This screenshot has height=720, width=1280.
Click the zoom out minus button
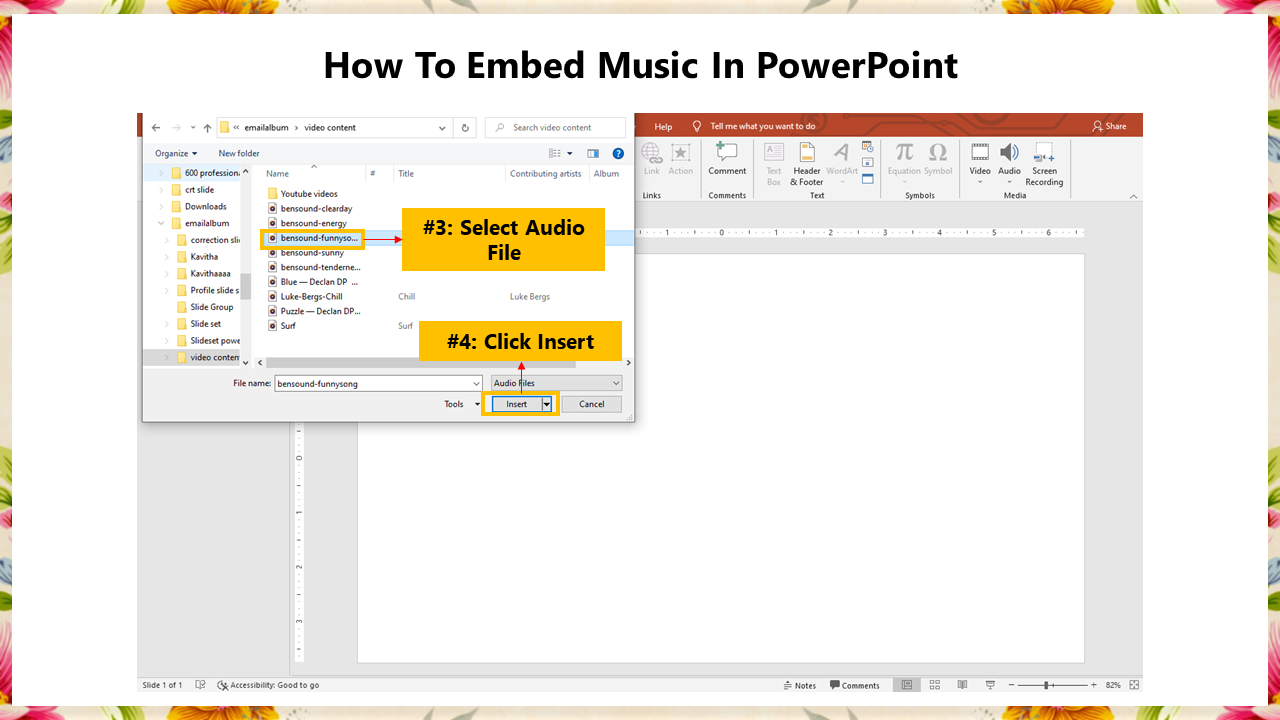pyautogui.click(x=1012, y=685)
